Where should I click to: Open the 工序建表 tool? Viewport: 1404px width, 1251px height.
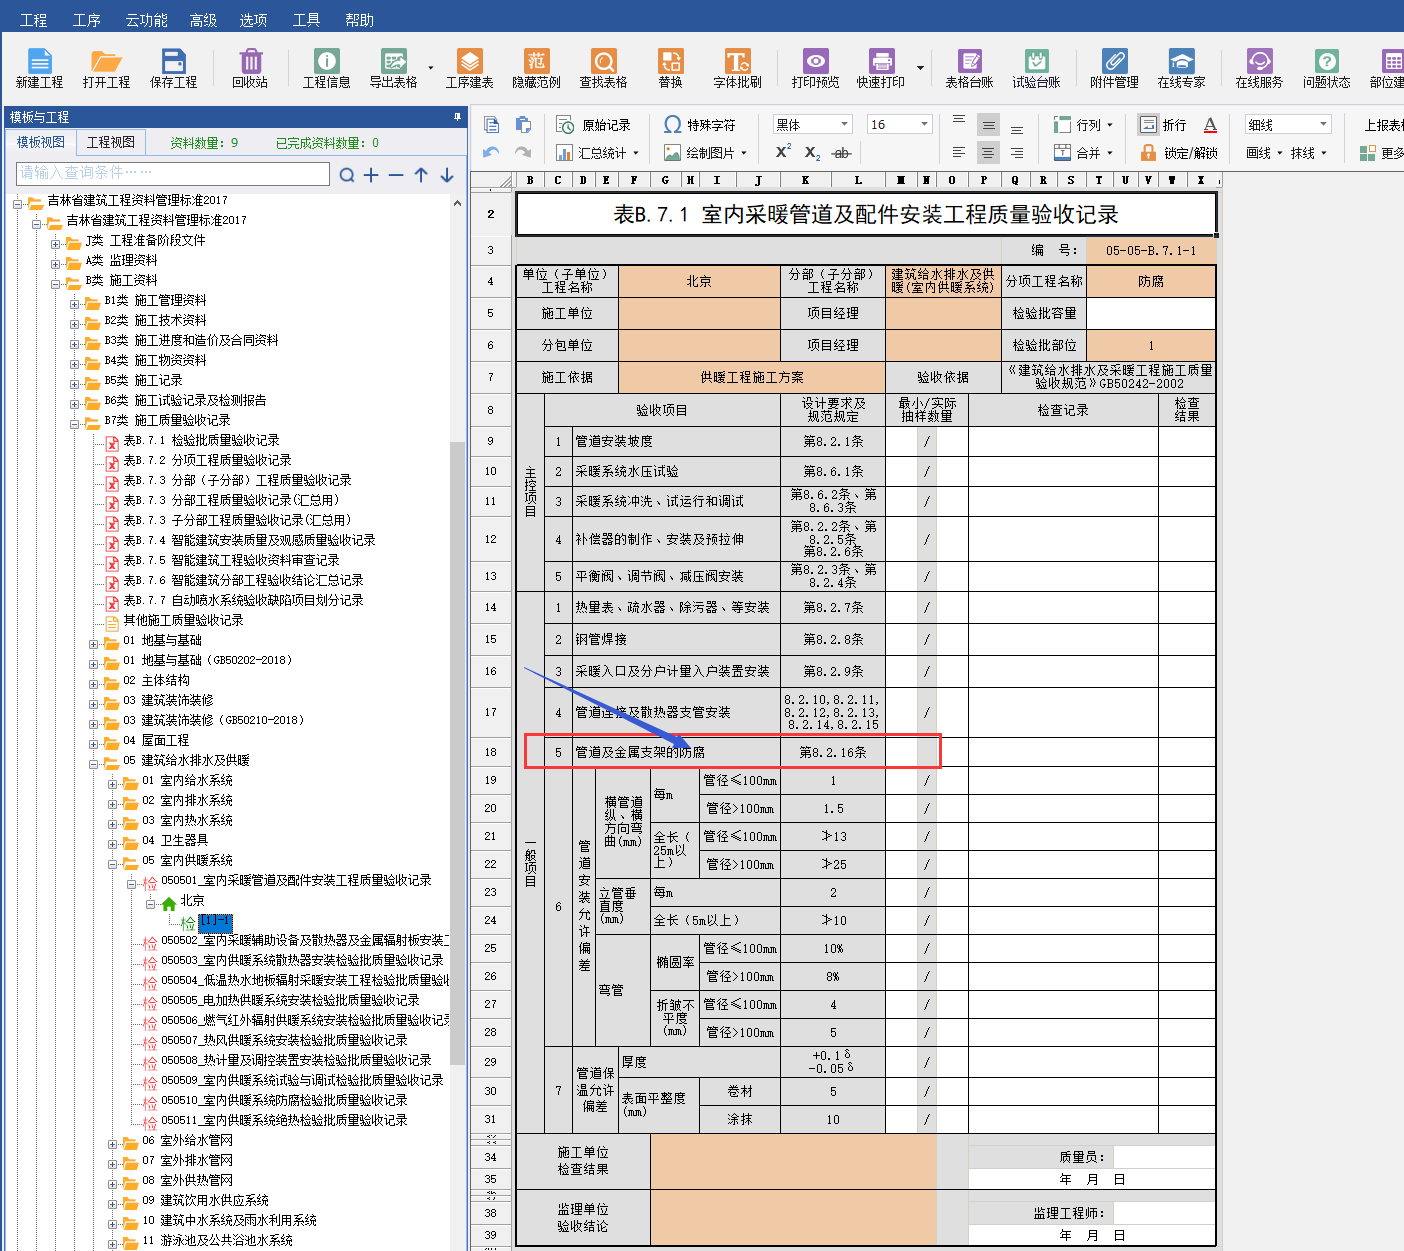click(470, 68)
